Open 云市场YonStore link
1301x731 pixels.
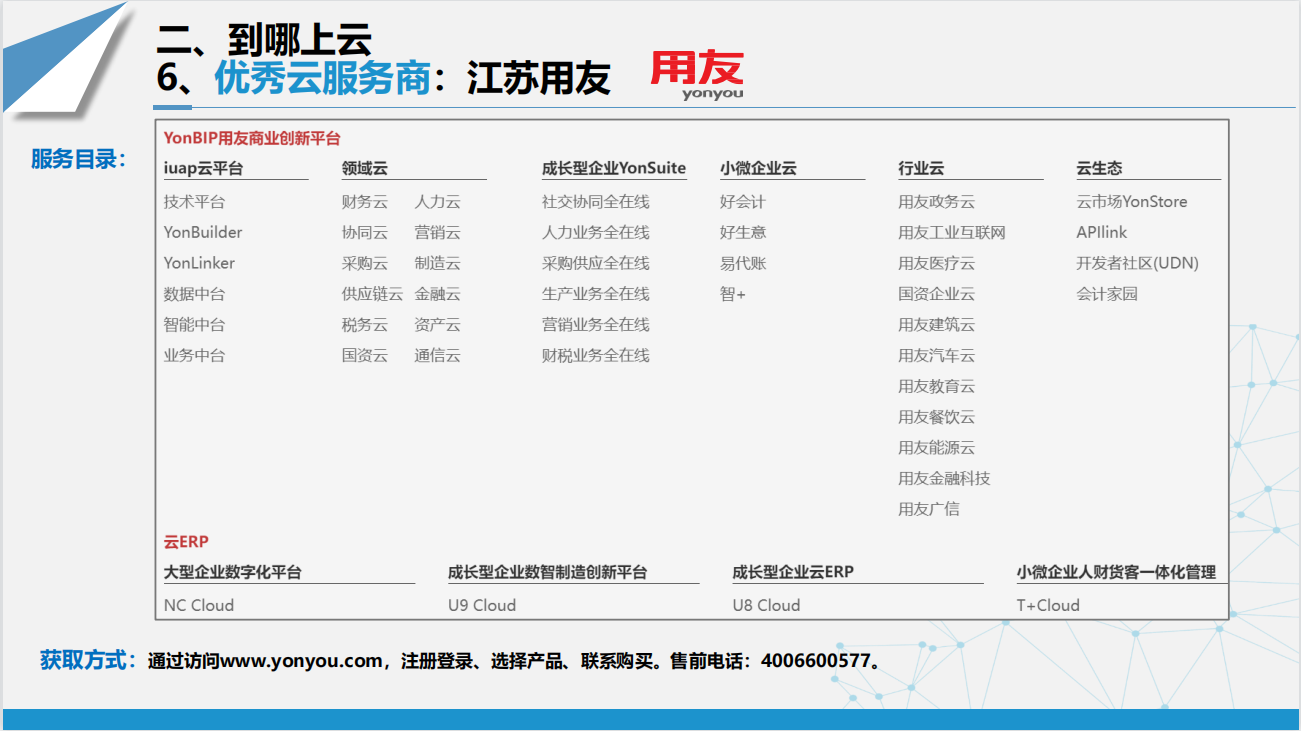1131,202
